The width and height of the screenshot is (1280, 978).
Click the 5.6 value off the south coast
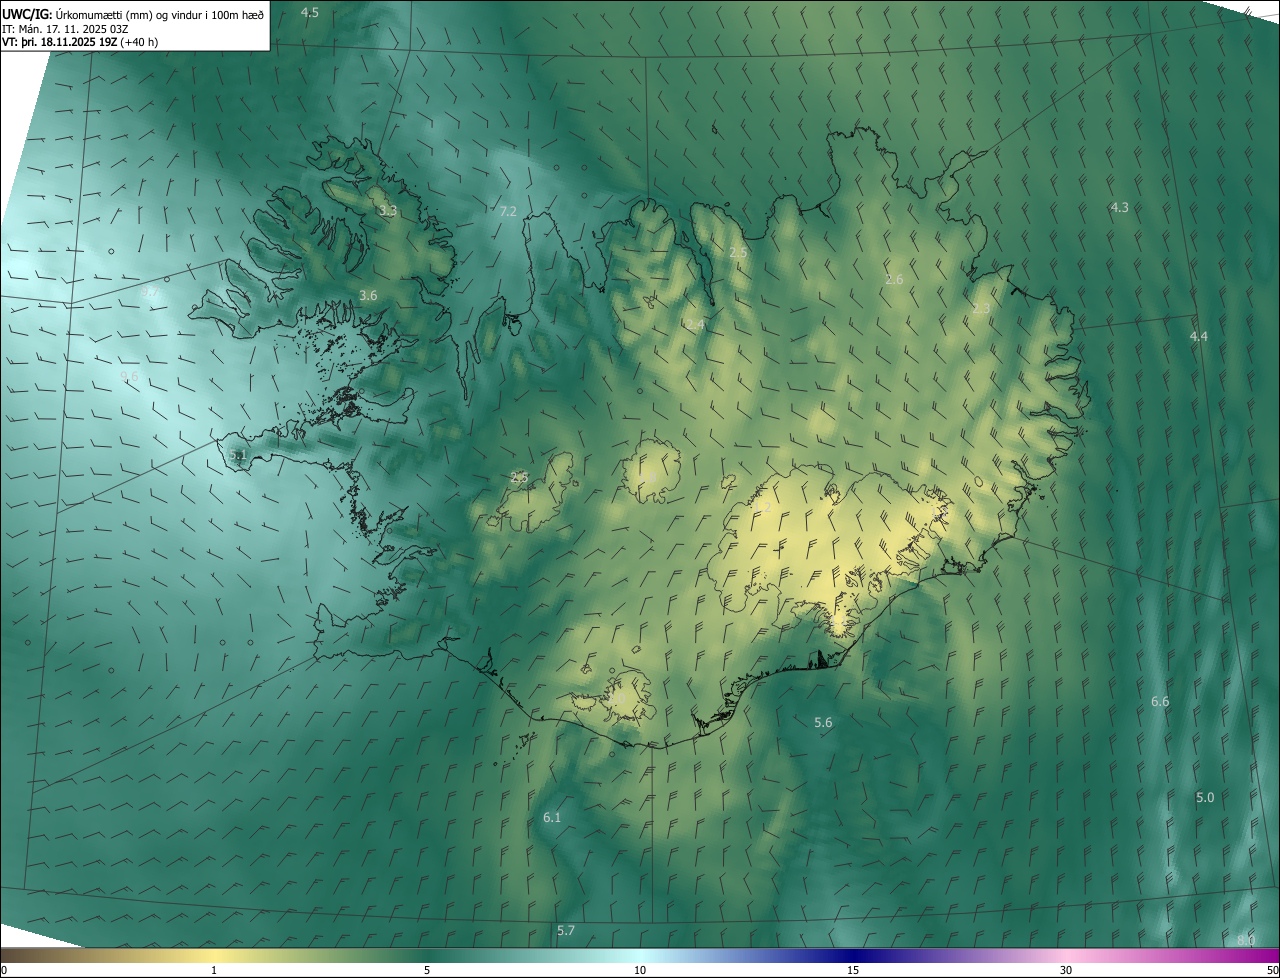[823, 722]
